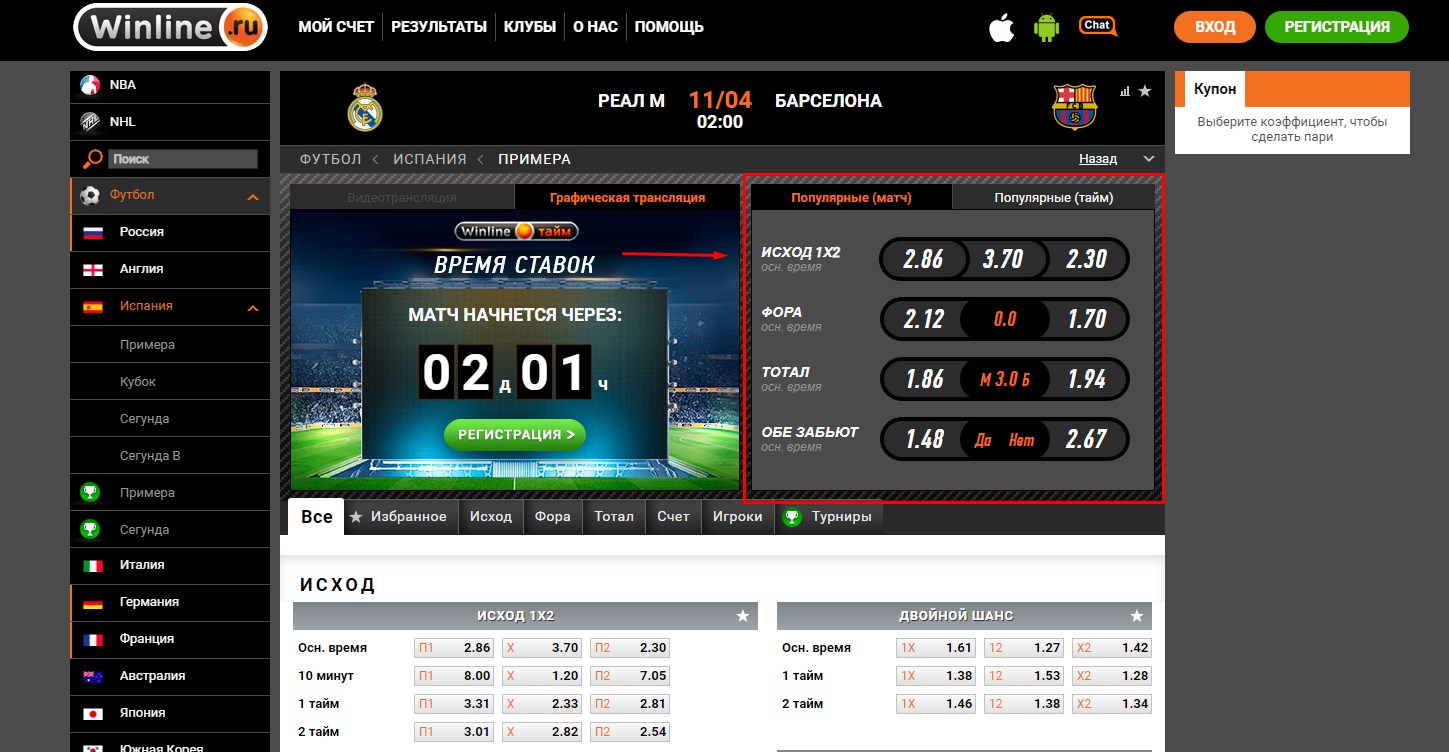Star the Исход 1X2 market
Viewport: 1449px width, 752px height.
[742, 616]
